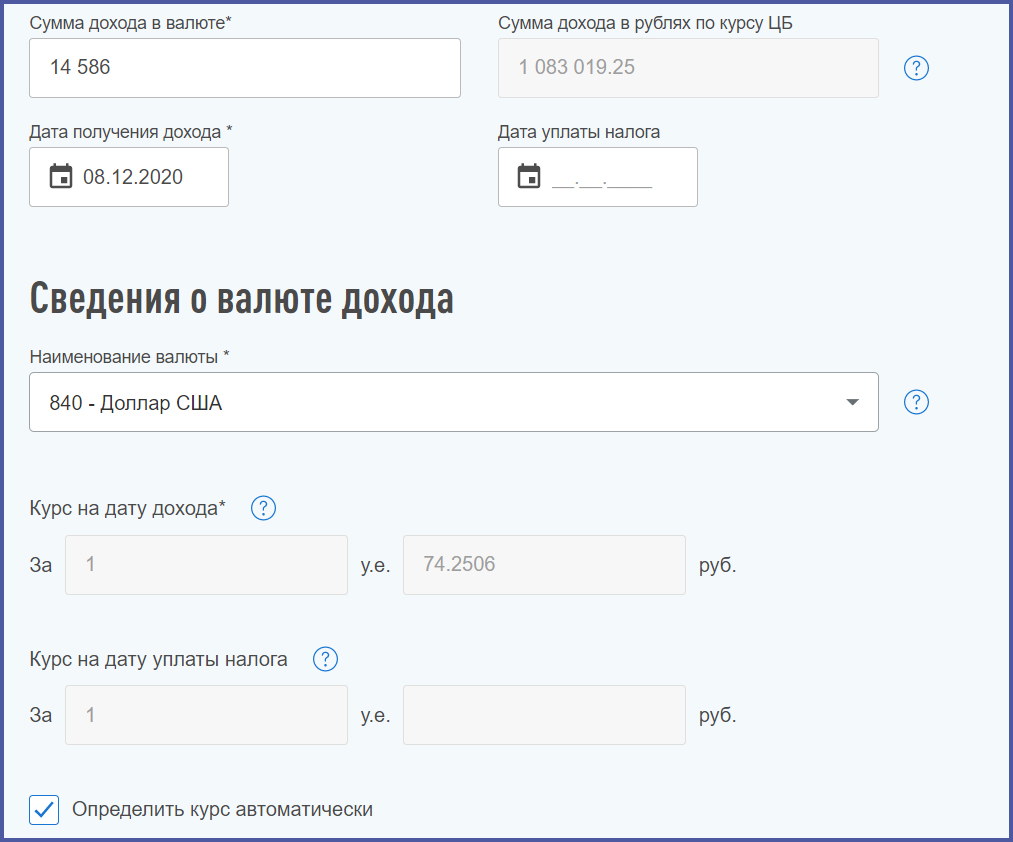Click the dropdown arrow in currency name field
Image resolution: width=1013 pixels, height=842 pixels.
pos(852,402)
